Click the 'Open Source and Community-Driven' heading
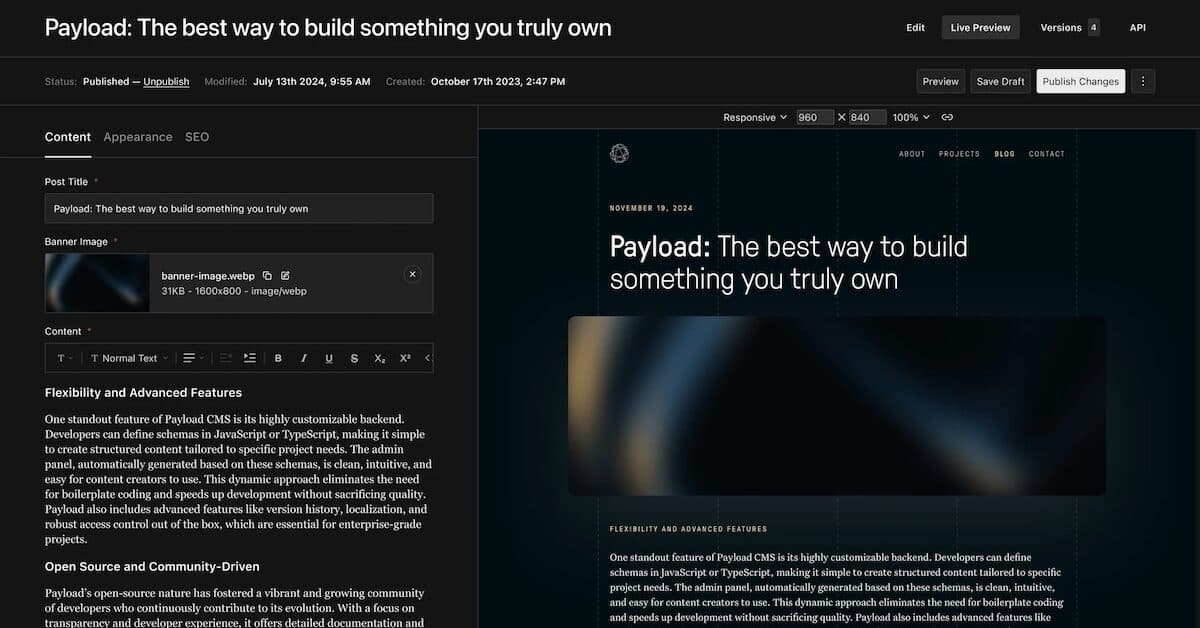The image size is (1200, 628). [152, 566]
